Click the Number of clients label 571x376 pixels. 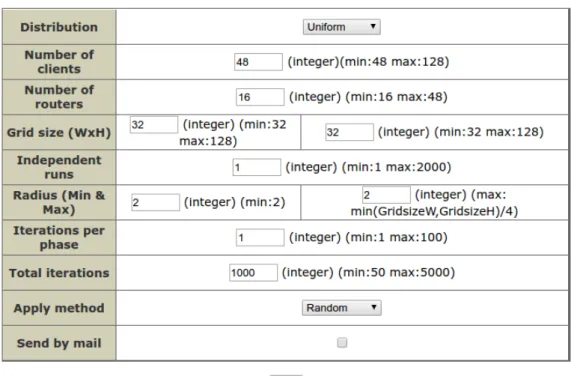[59, 62]
